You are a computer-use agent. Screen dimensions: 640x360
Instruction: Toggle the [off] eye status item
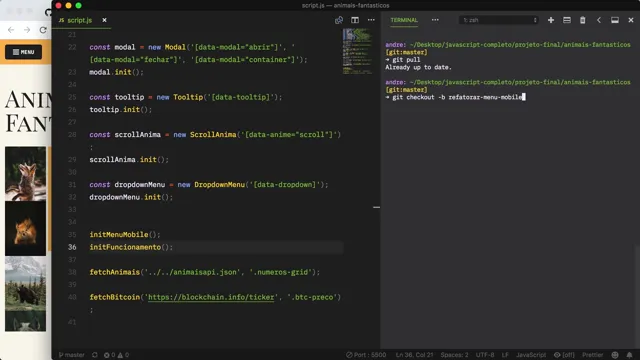click(x=564, y=355)
